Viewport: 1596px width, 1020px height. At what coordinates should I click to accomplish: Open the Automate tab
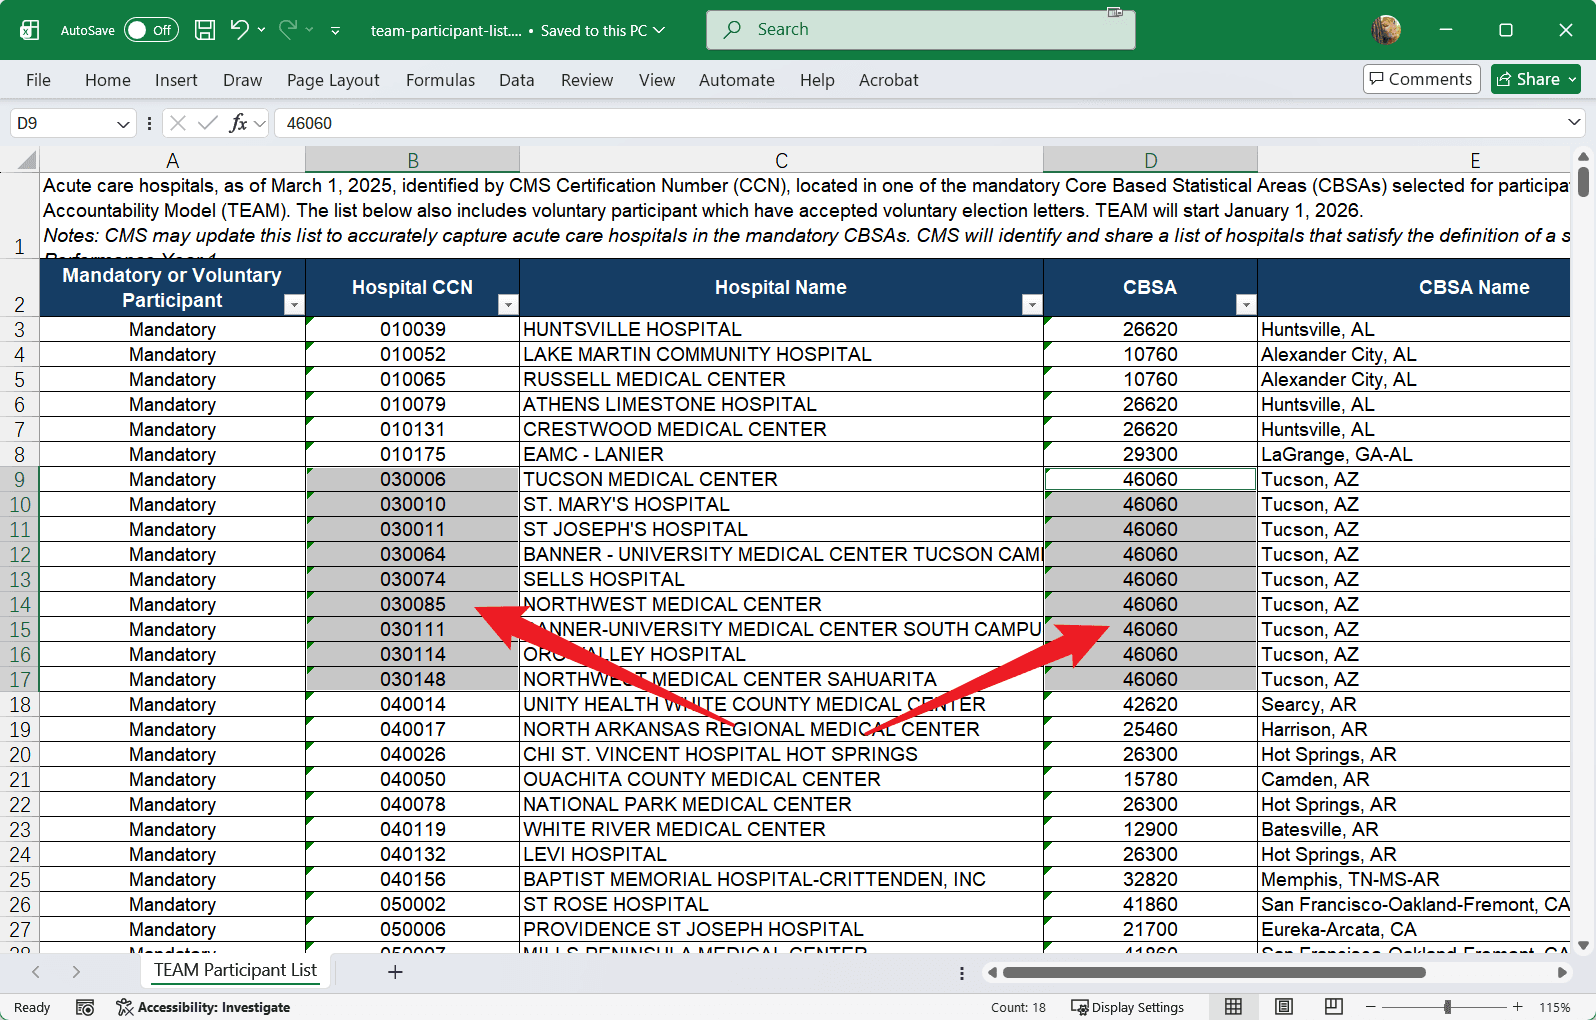(737, 80)
